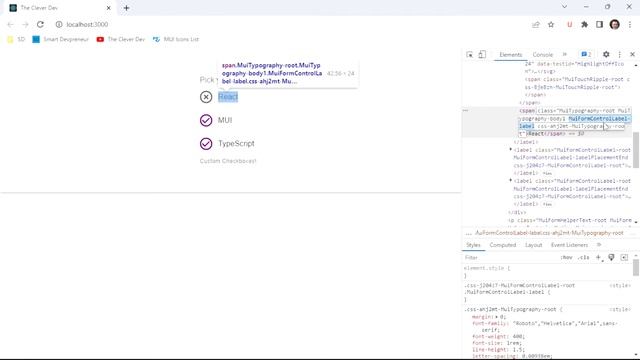
Task: Reload the localhost page
Action: click(40, 24)
